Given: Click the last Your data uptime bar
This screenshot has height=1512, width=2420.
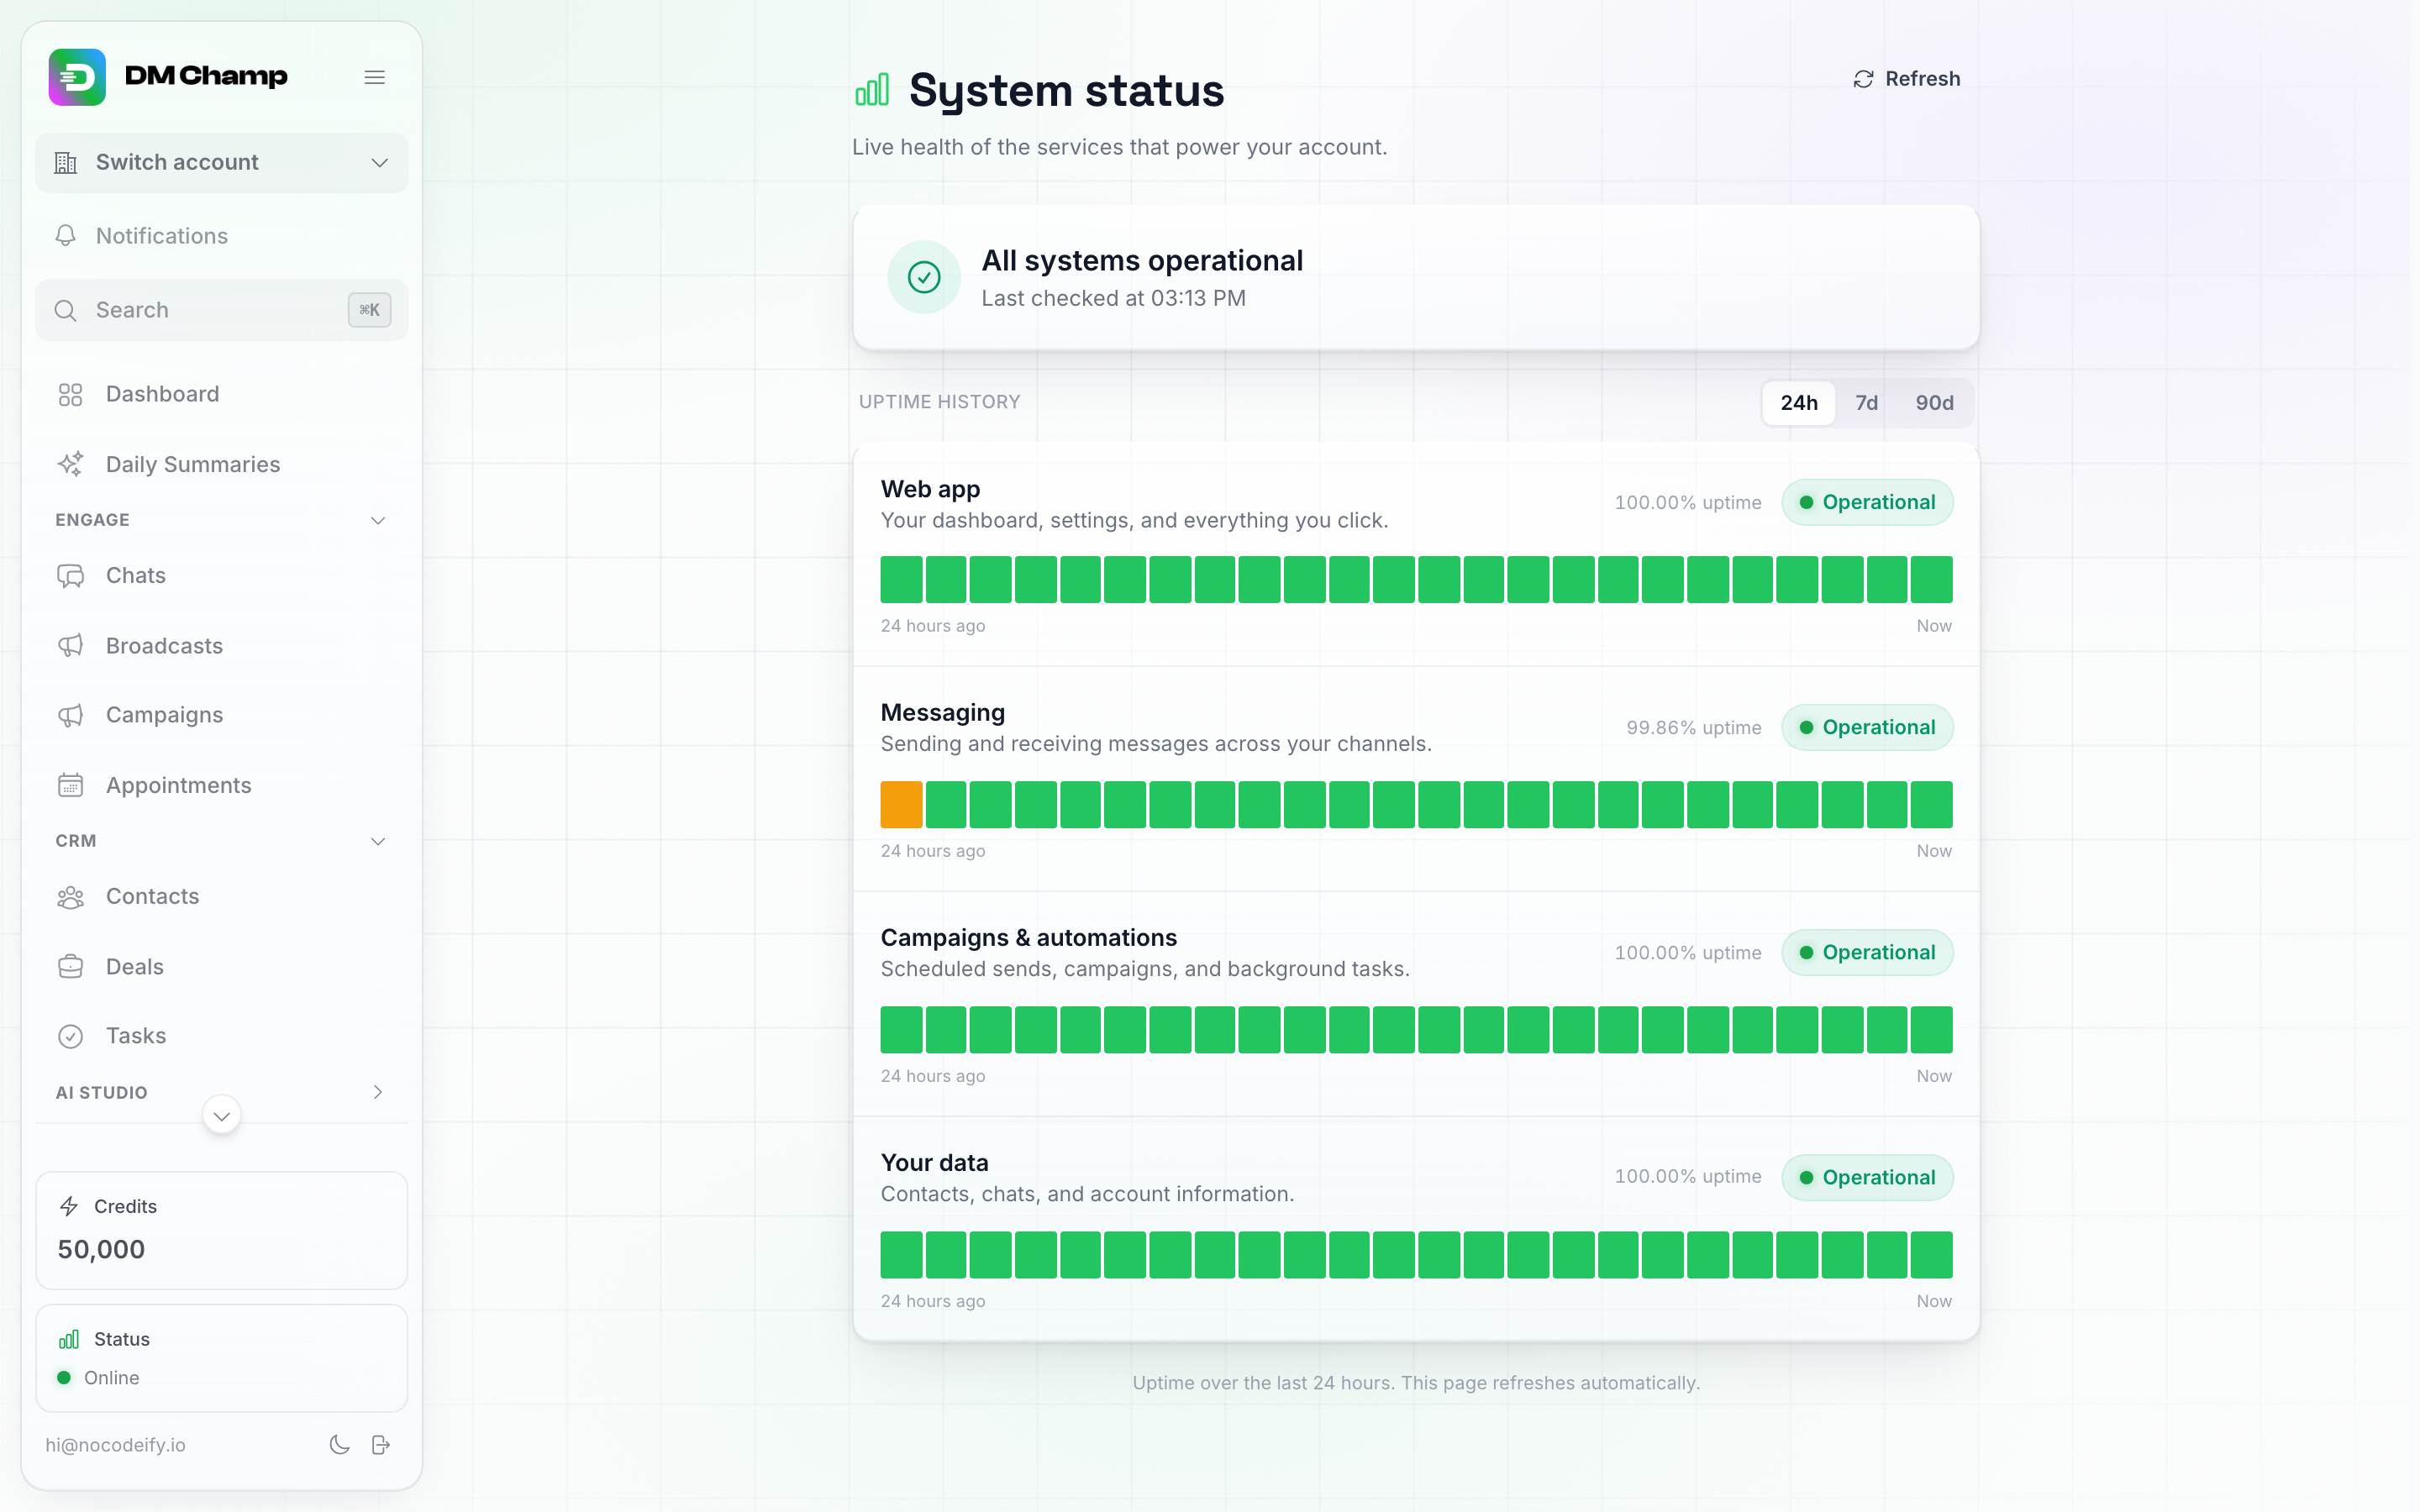Looking at the screenshot, I should coord(1931,1254).
